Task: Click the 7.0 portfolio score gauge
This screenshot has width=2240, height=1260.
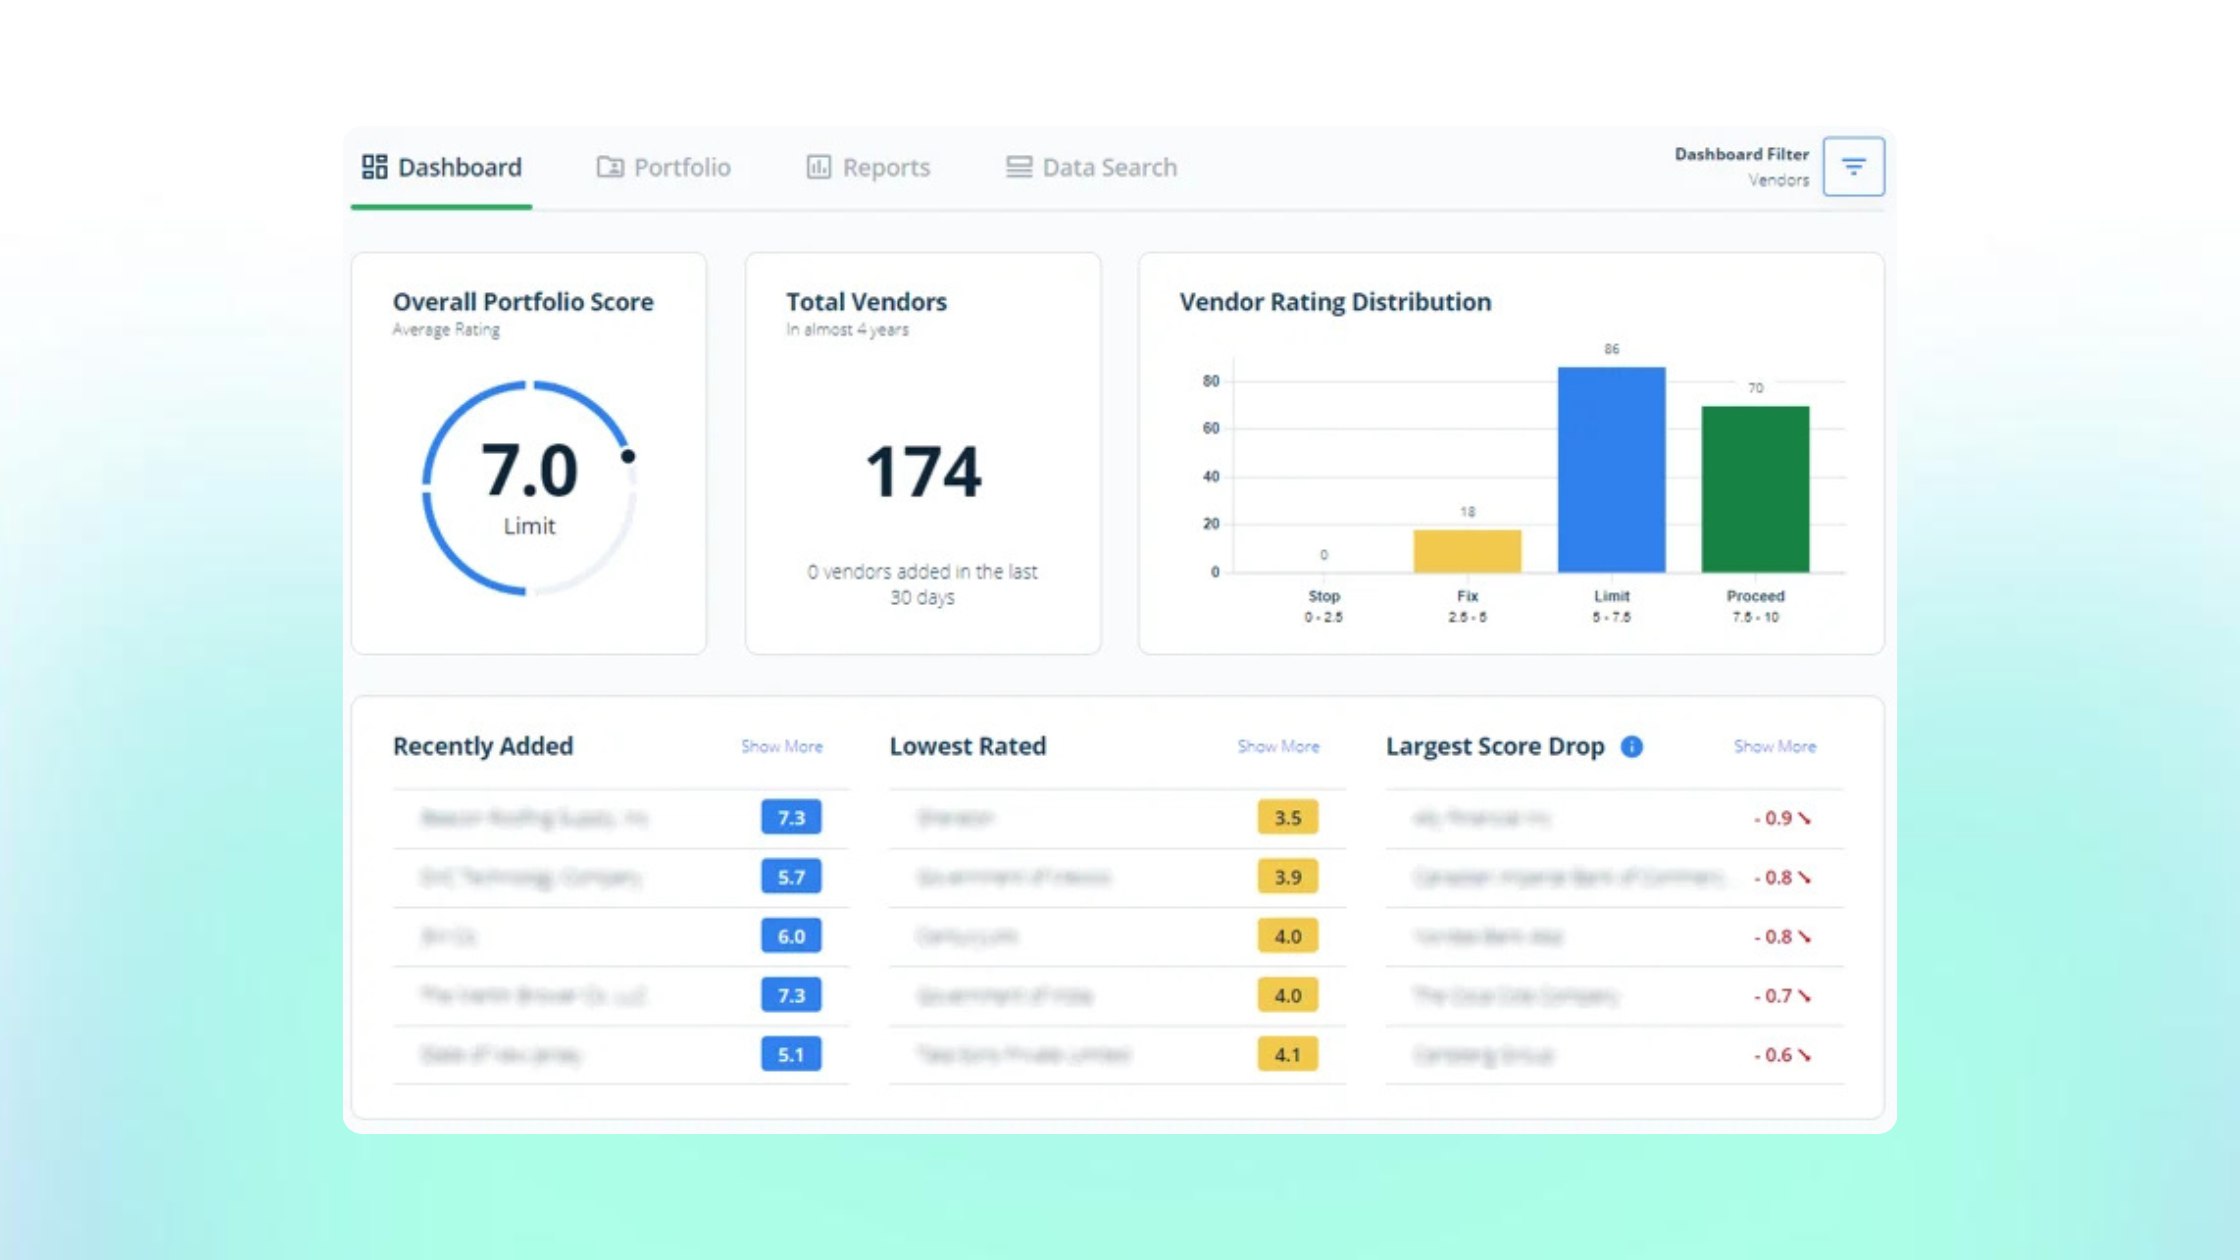Action: point(529,488)
